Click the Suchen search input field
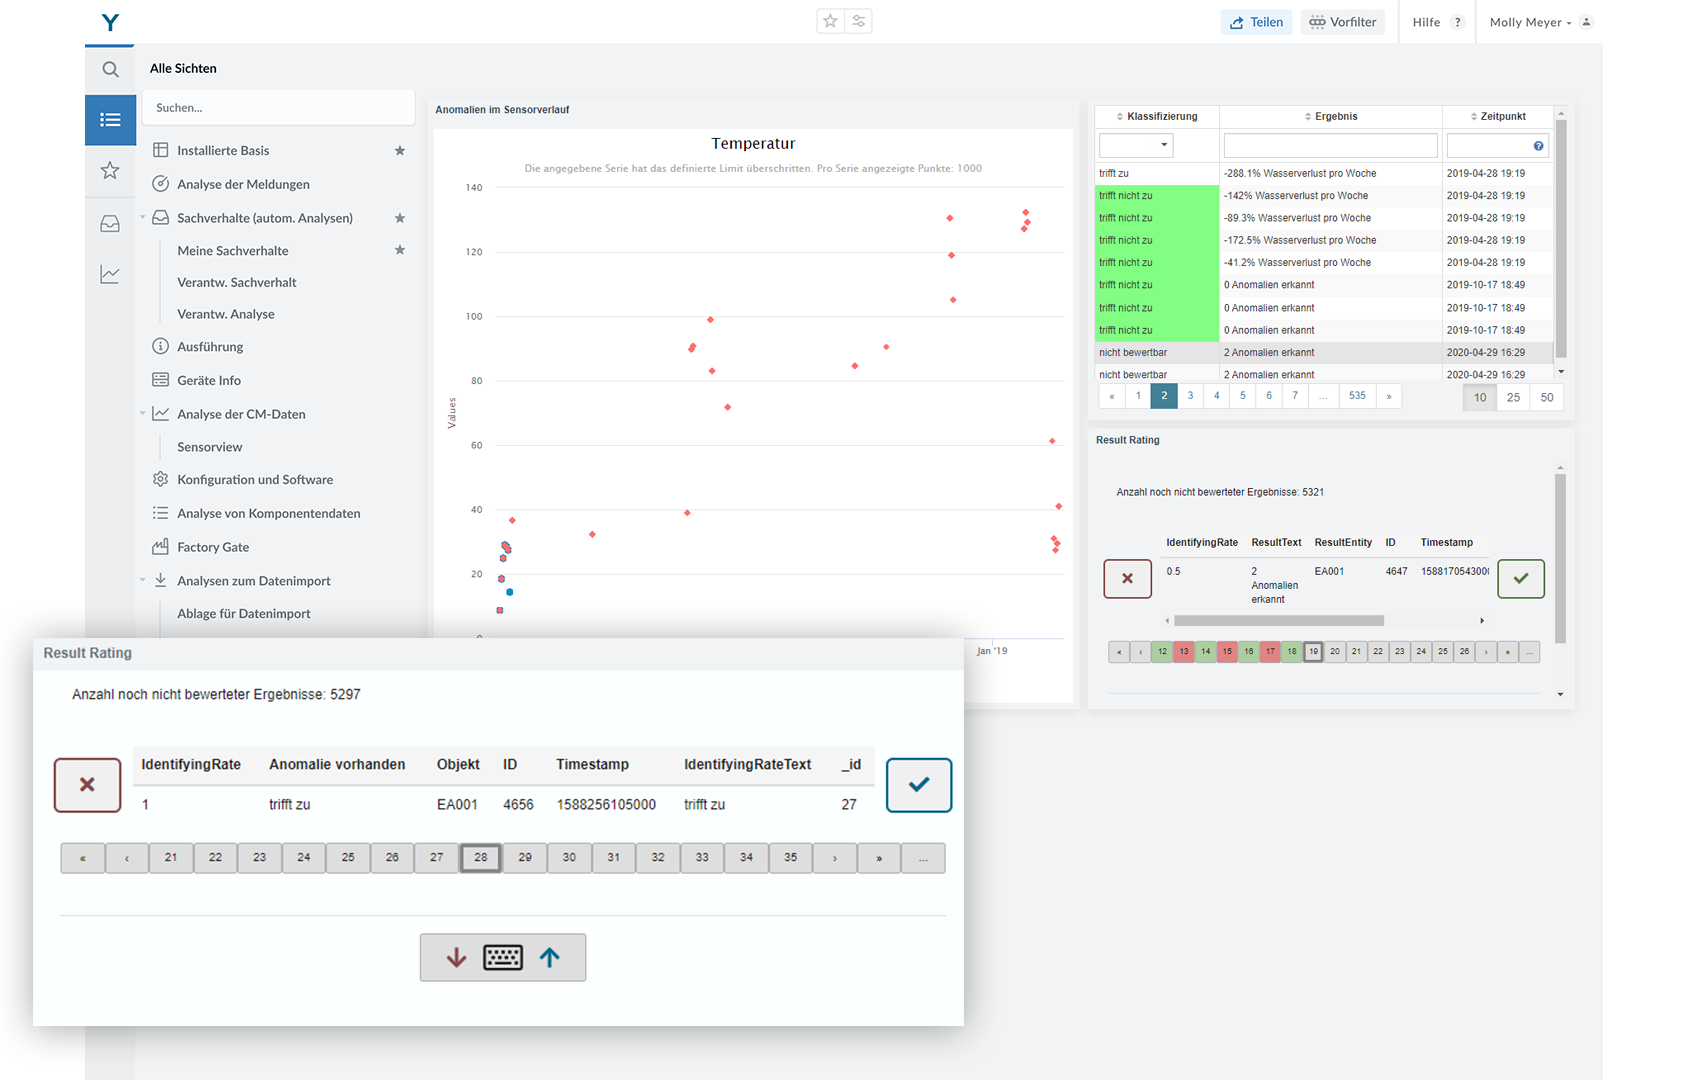This screenshot has width=1688, height=1080. [x=278, y=108]
